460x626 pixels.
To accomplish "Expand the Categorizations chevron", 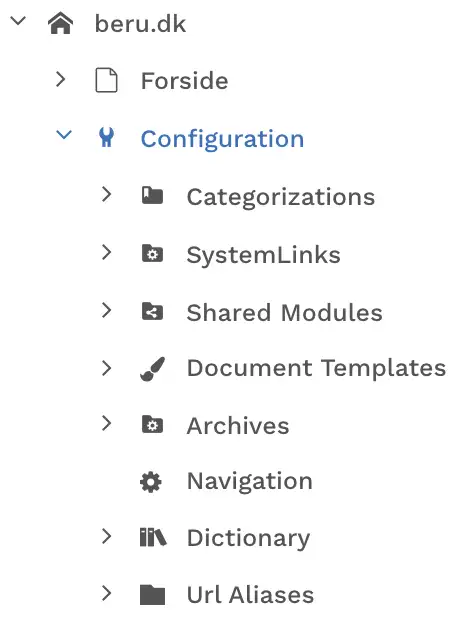I will pyautogui.click(x=106, y=194).
